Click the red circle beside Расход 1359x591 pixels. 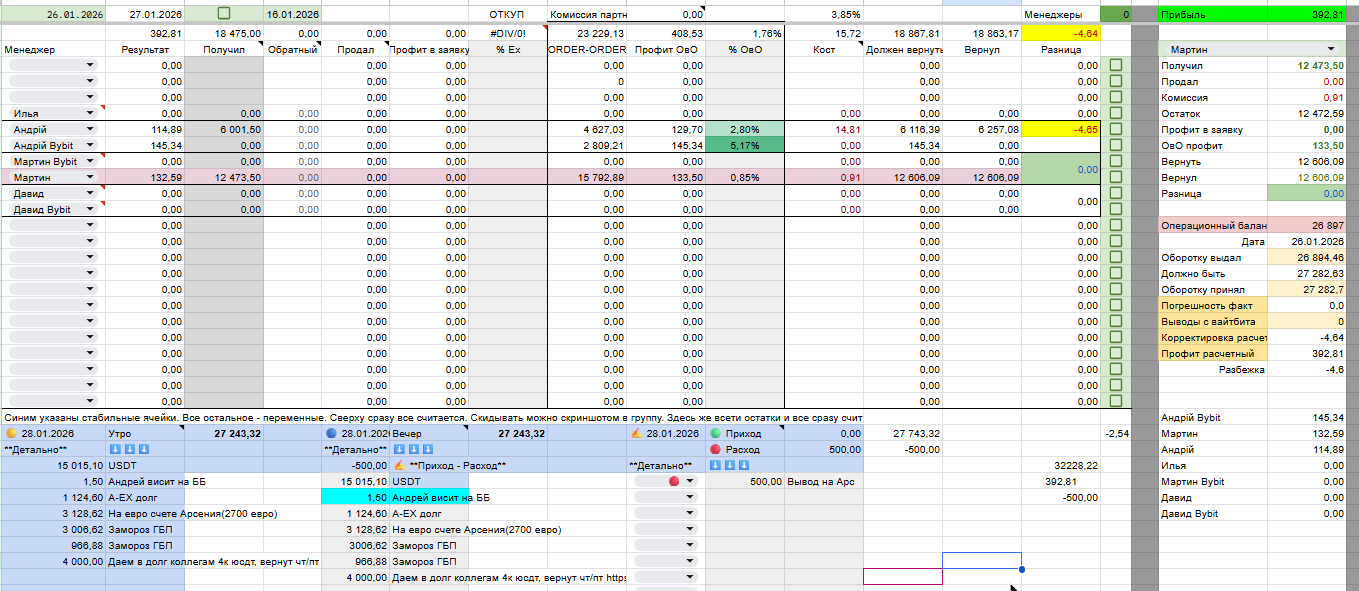tap(715, 449)
